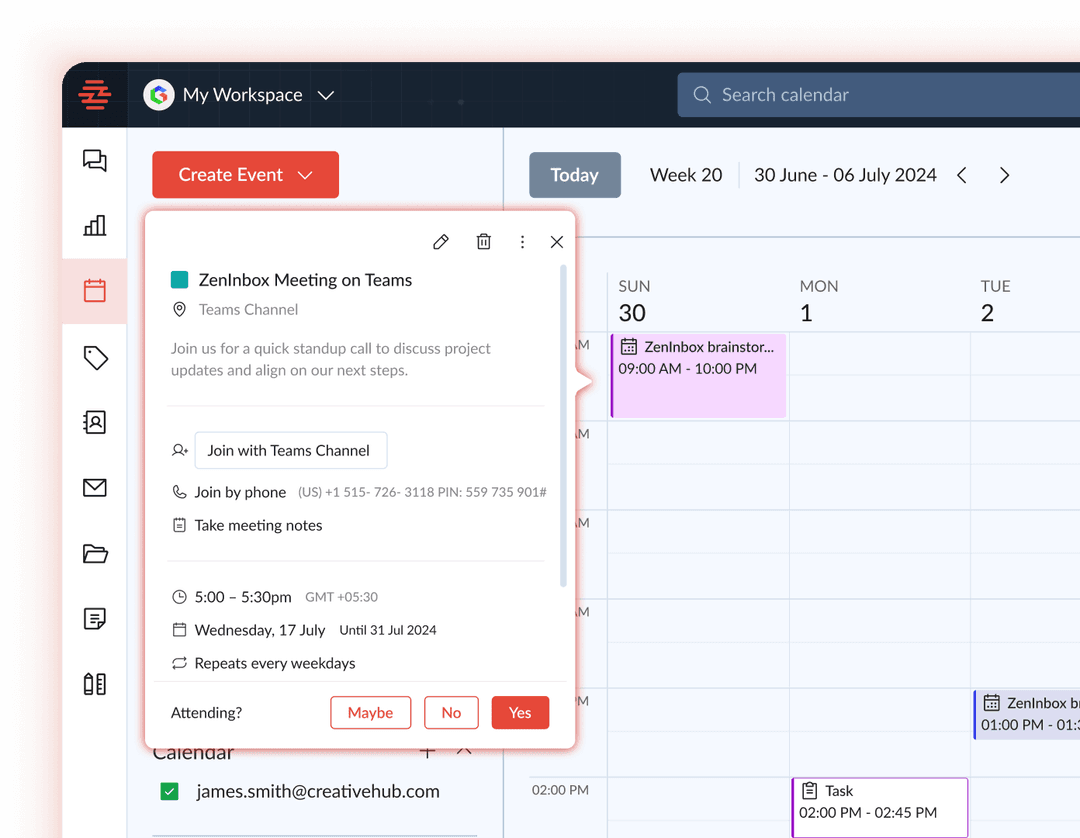Open the contacts address book sidebar icon
This screenshot has height=838, width=1080.
(x=94, y=422)
